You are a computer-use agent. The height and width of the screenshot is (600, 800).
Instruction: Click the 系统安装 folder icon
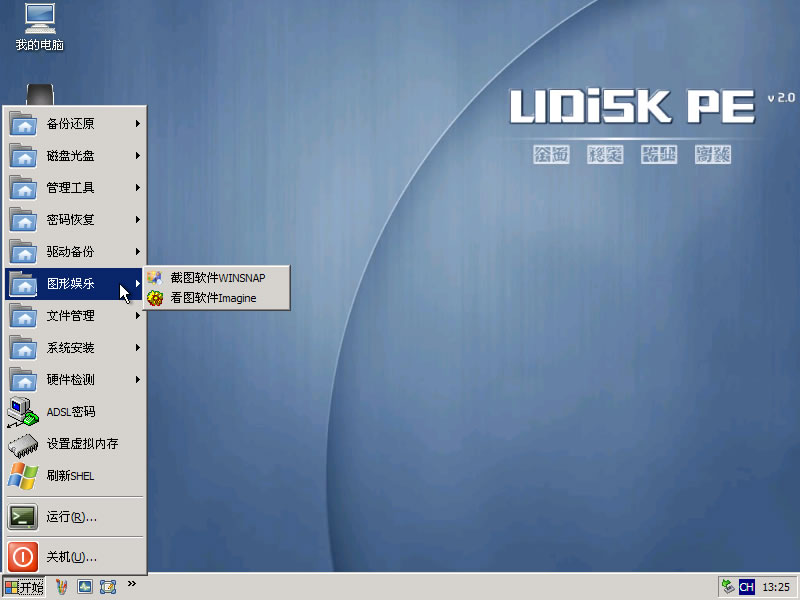pyautogui.click(x=23, y=348)
